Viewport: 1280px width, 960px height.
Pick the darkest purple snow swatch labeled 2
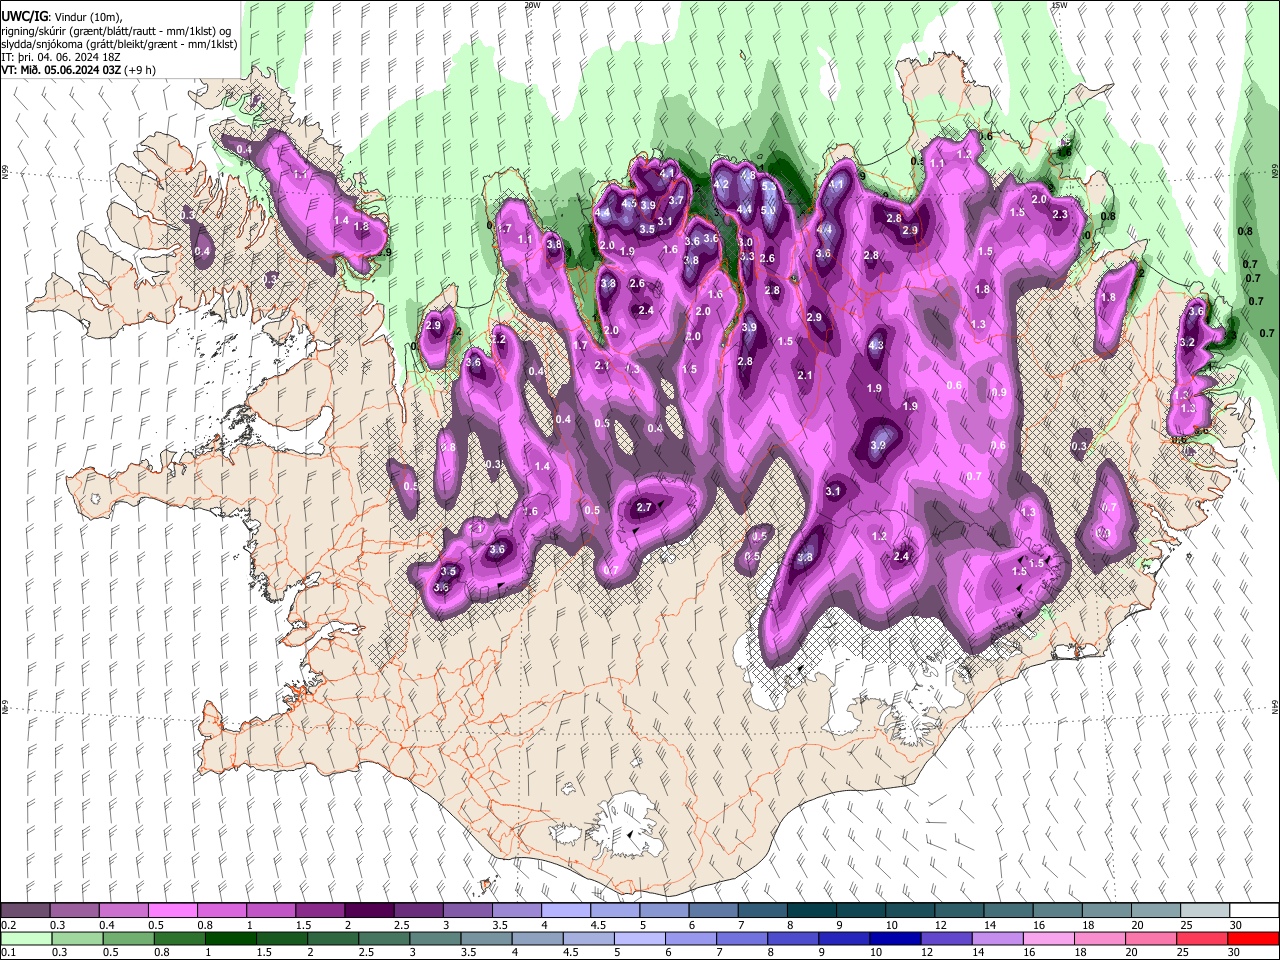(368, 910)
